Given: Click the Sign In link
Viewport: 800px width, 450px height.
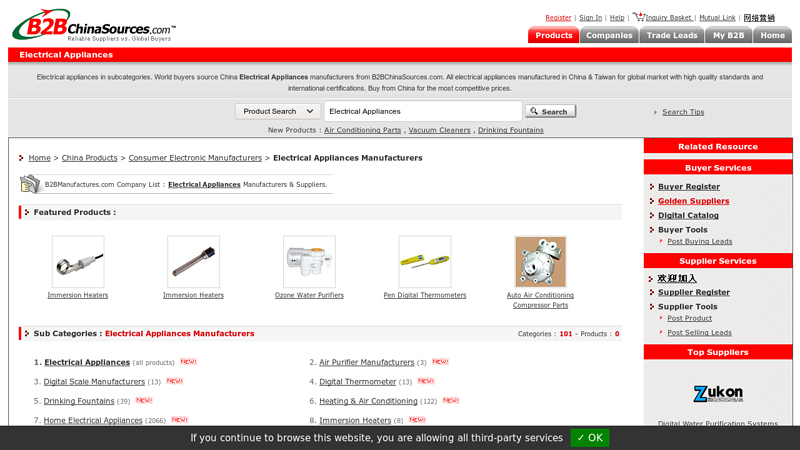Looking at the screenshot, I should [x=590, y=17].
